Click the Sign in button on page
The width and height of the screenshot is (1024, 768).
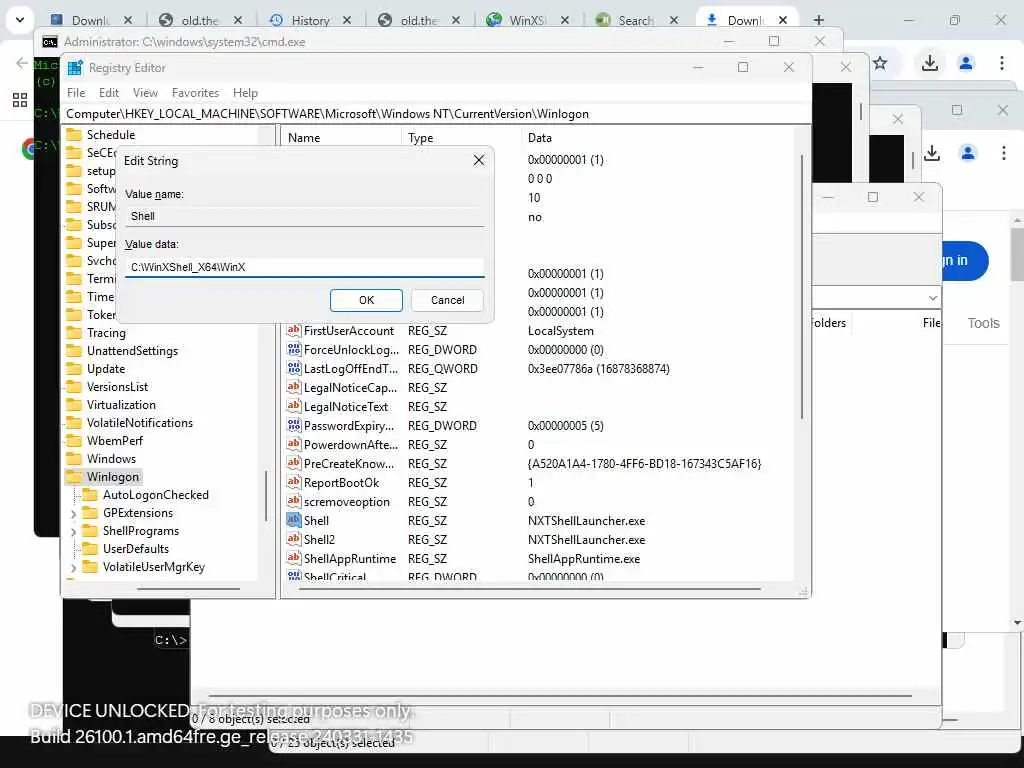965,261
